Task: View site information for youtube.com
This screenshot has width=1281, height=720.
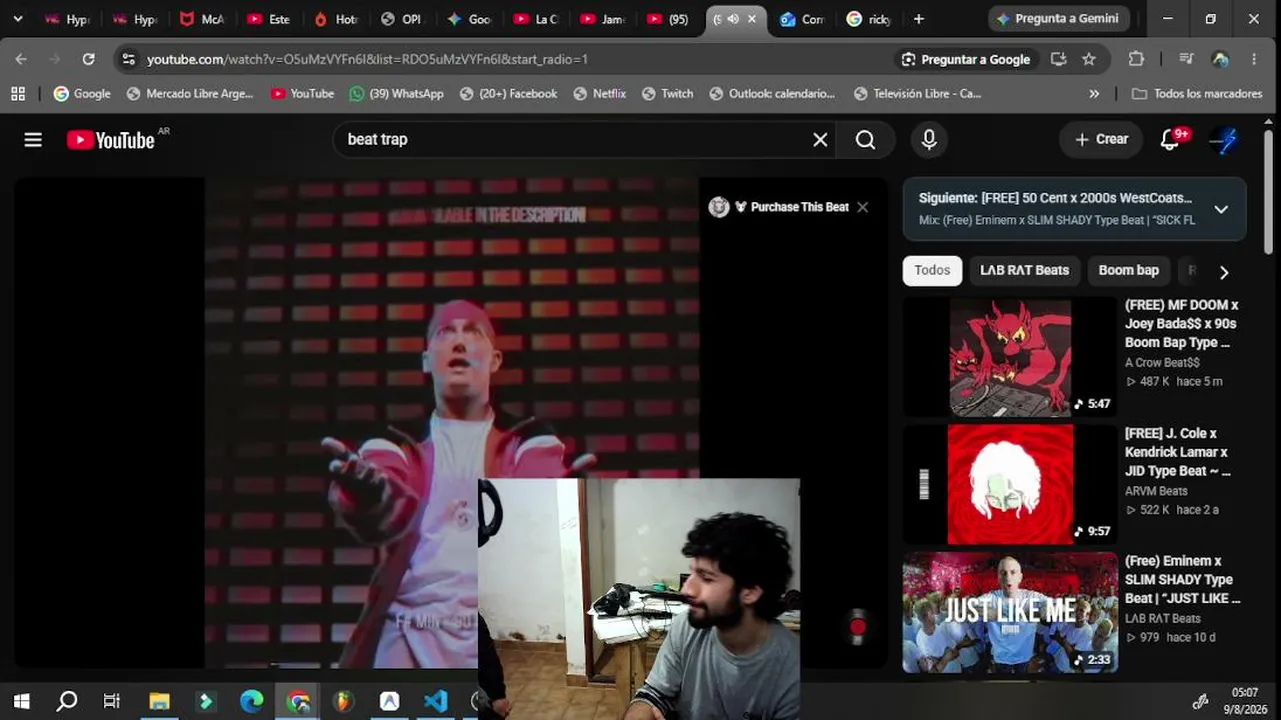Action: [128, 59]
